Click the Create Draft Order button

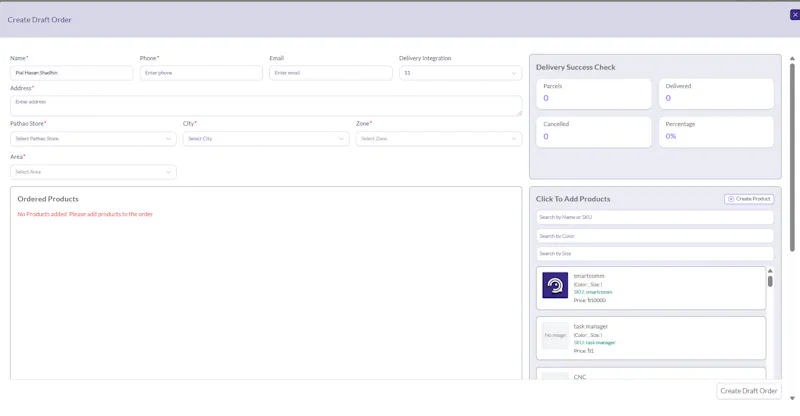[x=748, y=391]
